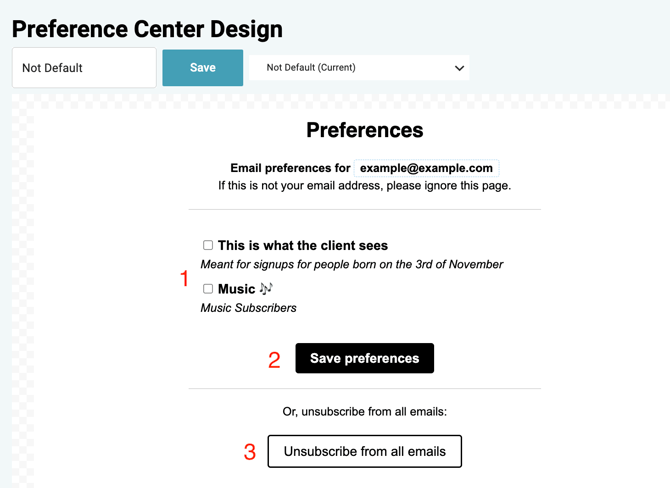
Task: Click the red number 3 annotation
Action: click(250, 452)
